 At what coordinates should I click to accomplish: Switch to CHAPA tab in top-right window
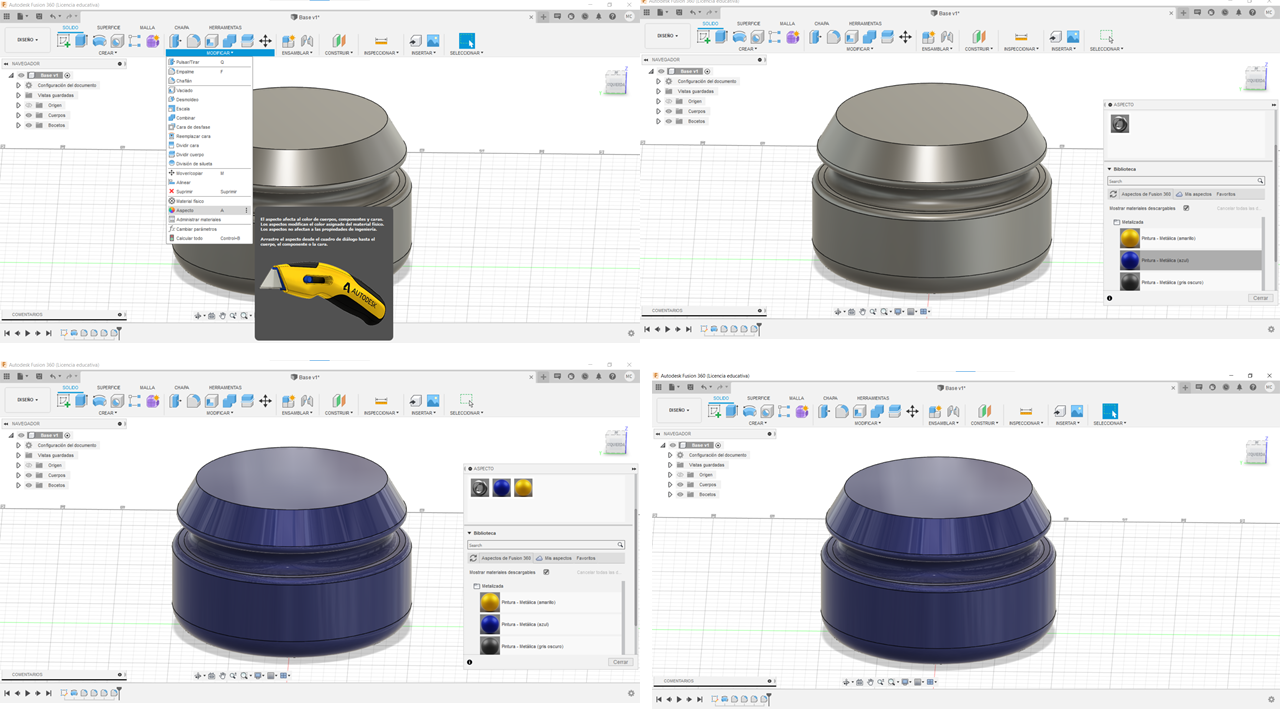pyautogui.click(x=821, y=23)
